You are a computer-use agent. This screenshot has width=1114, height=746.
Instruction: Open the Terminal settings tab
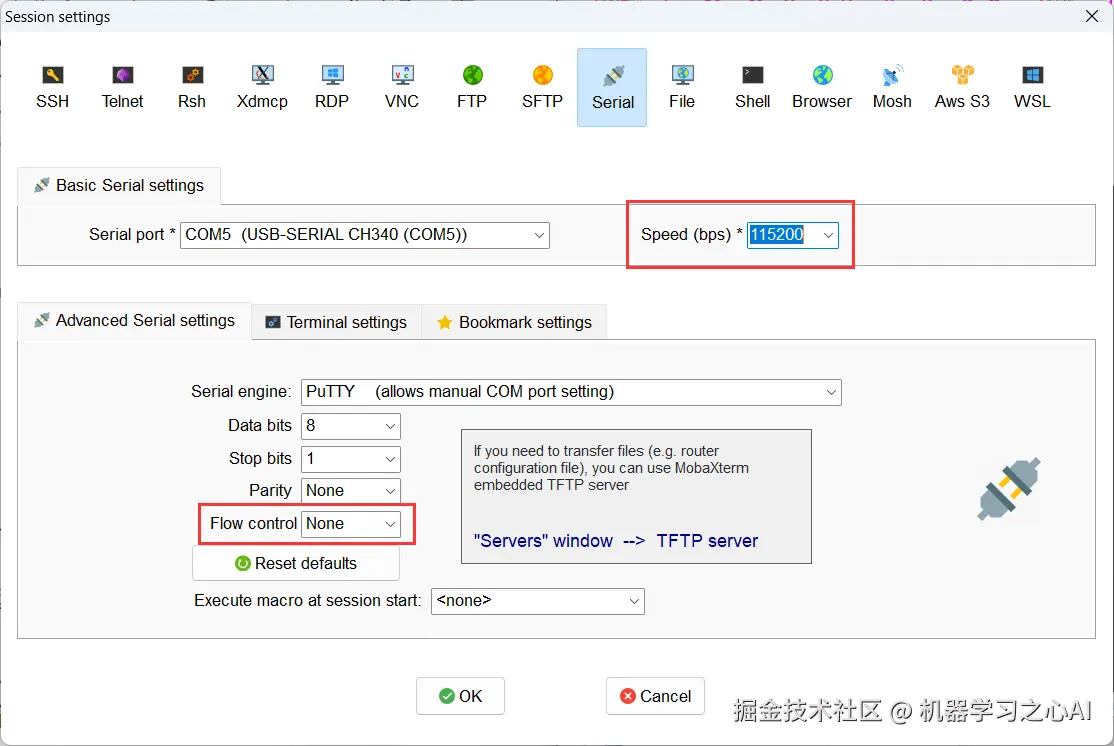336,323
